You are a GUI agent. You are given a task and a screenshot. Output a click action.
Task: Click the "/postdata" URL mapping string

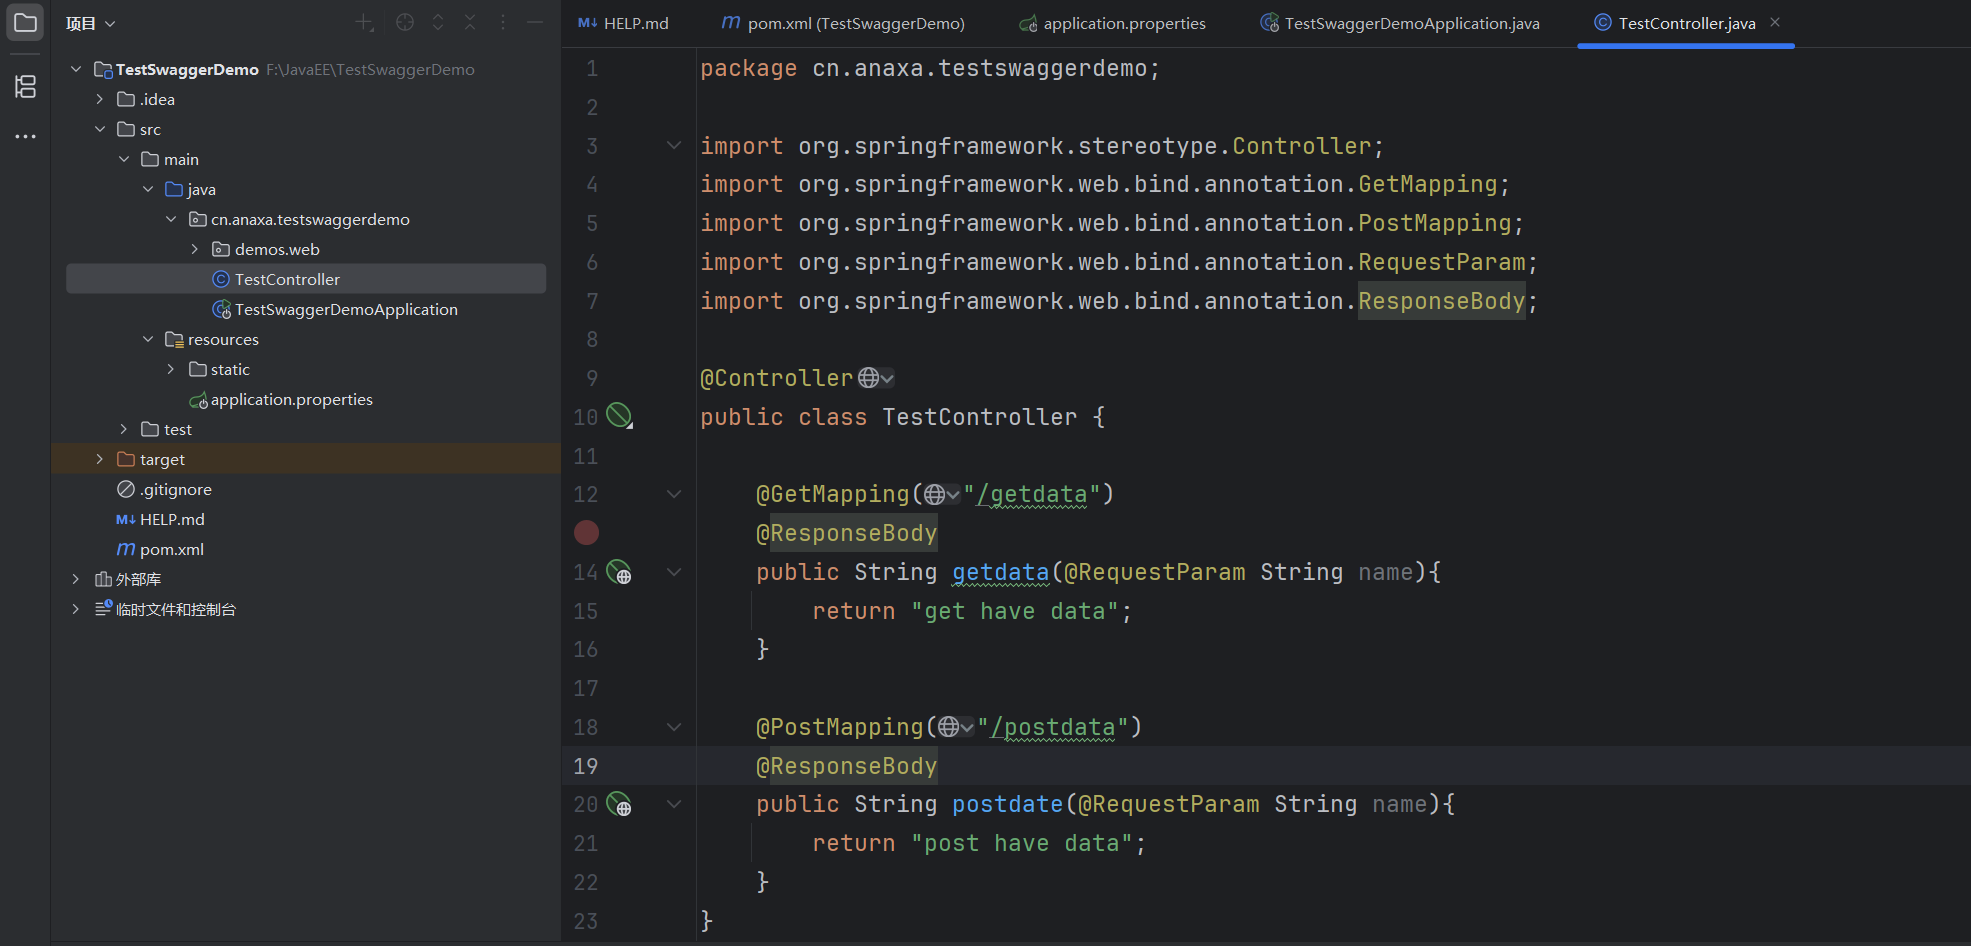tap(1053, 727)
